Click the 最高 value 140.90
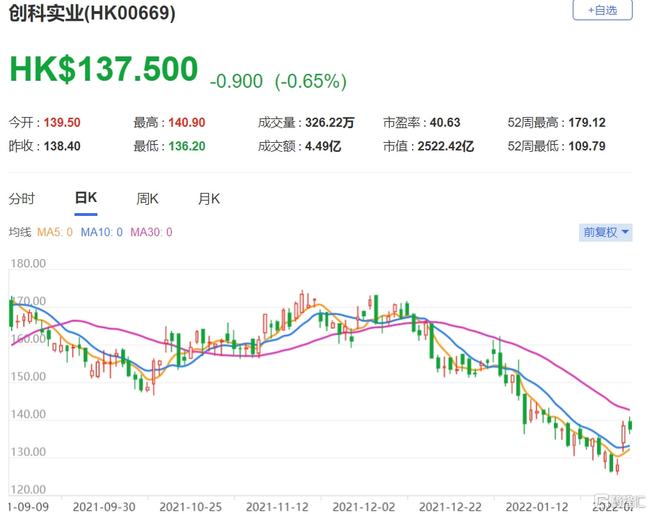The width and height of the screenshot is (650, 514). [x=187, y=123]
